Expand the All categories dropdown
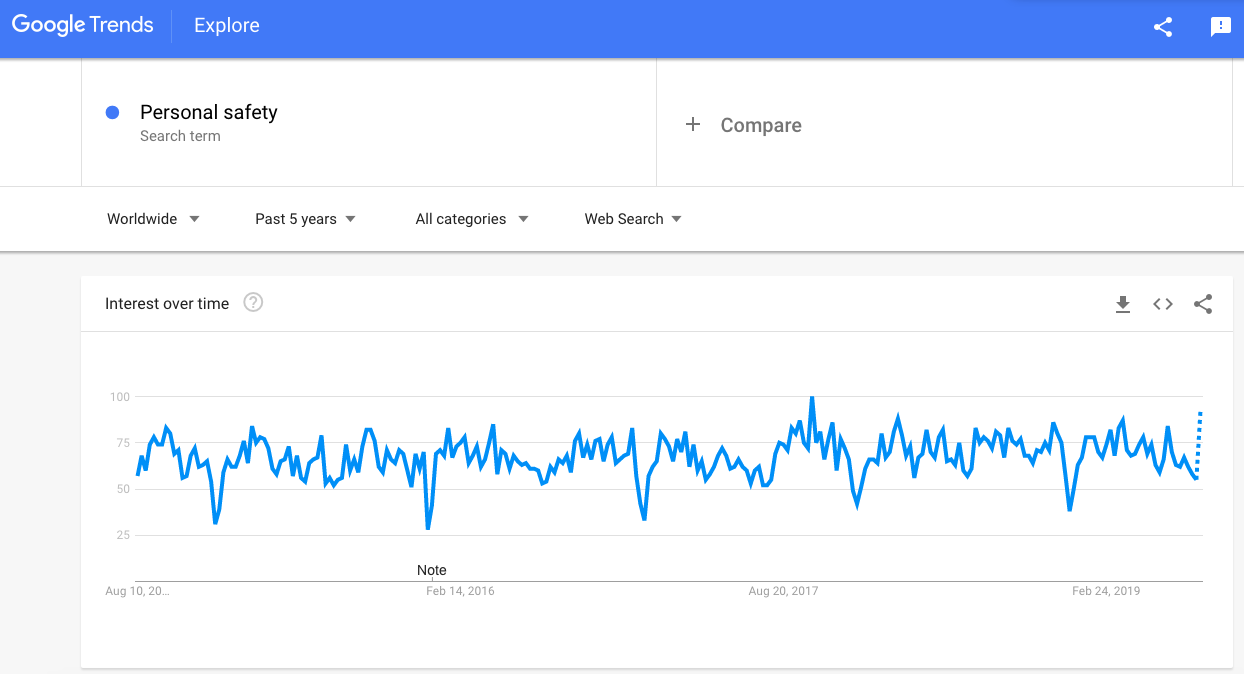Screen dimensions: 1244x674 point(471,219)
